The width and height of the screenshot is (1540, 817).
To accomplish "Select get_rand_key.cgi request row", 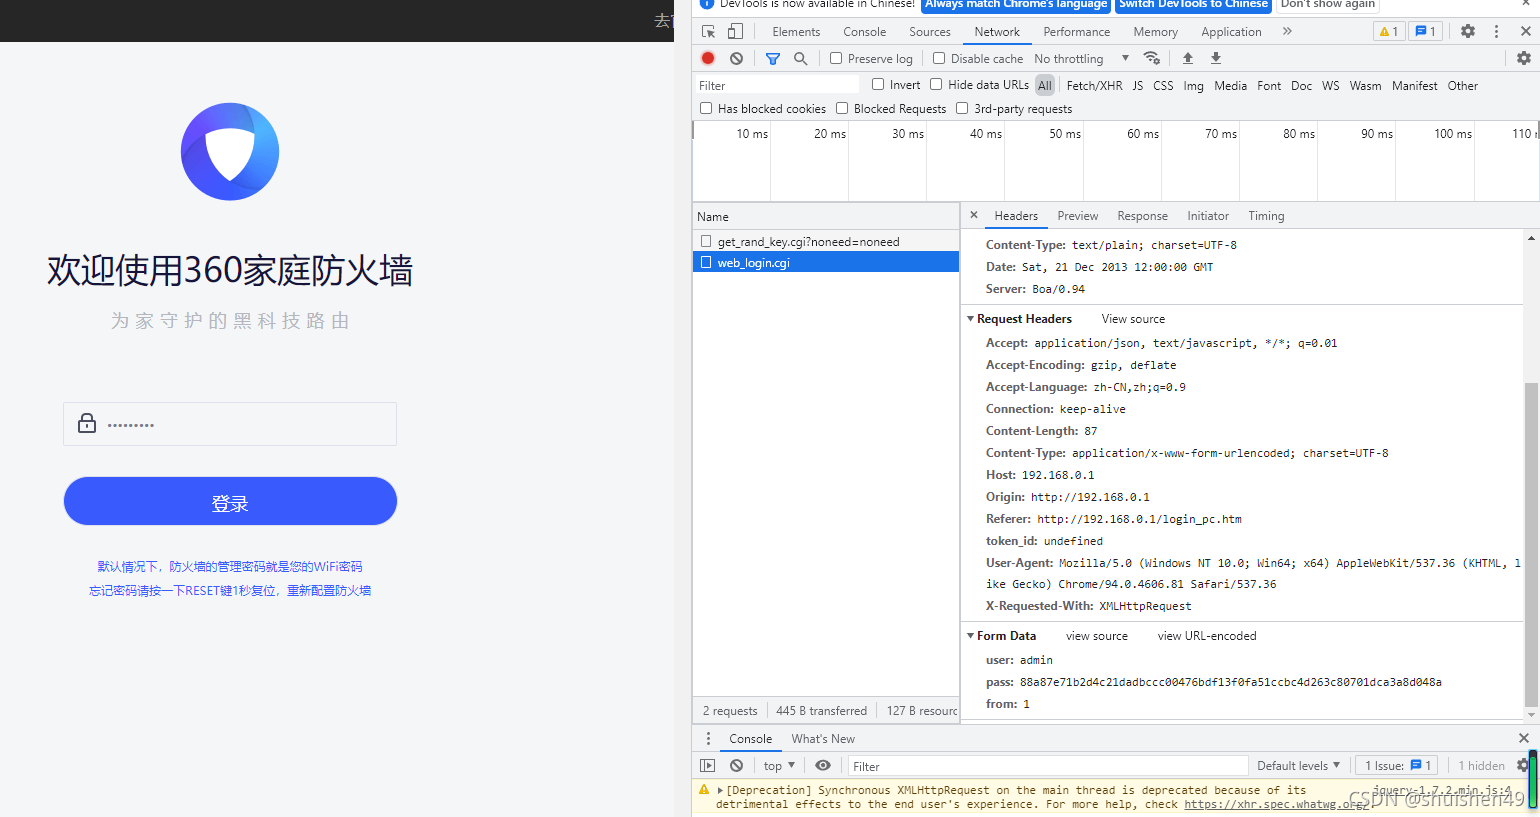I will click(x=826, y=241).
